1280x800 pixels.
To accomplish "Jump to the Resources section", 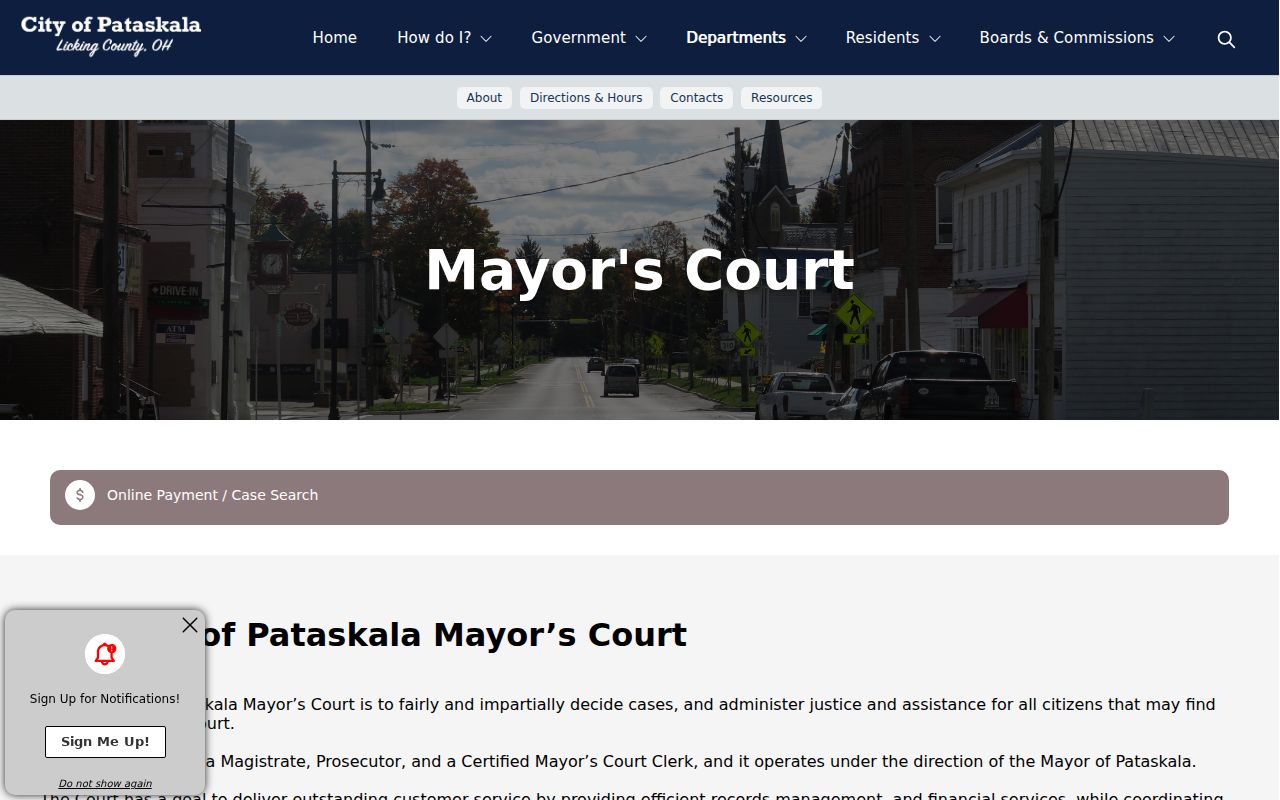I will (x=781, y=98).
